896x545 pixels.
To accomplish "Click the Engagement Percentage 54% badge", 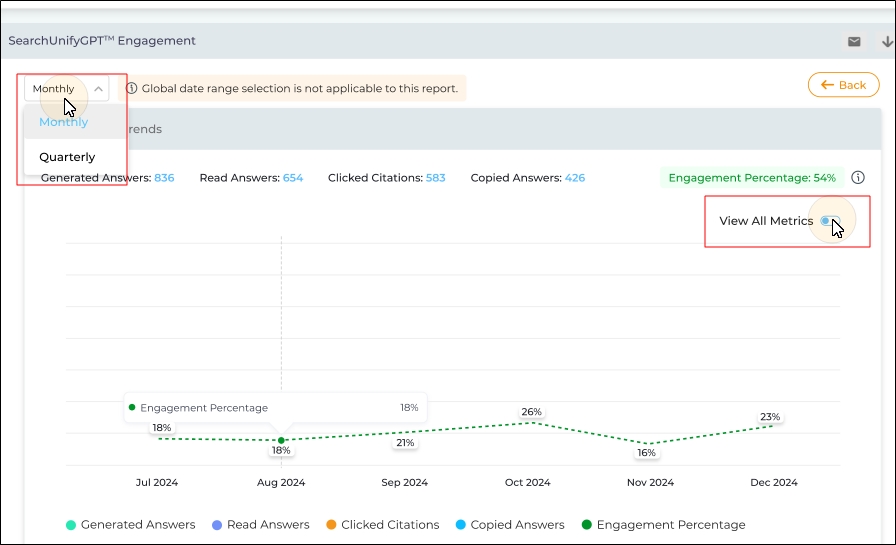I will [x=752, y=178].
